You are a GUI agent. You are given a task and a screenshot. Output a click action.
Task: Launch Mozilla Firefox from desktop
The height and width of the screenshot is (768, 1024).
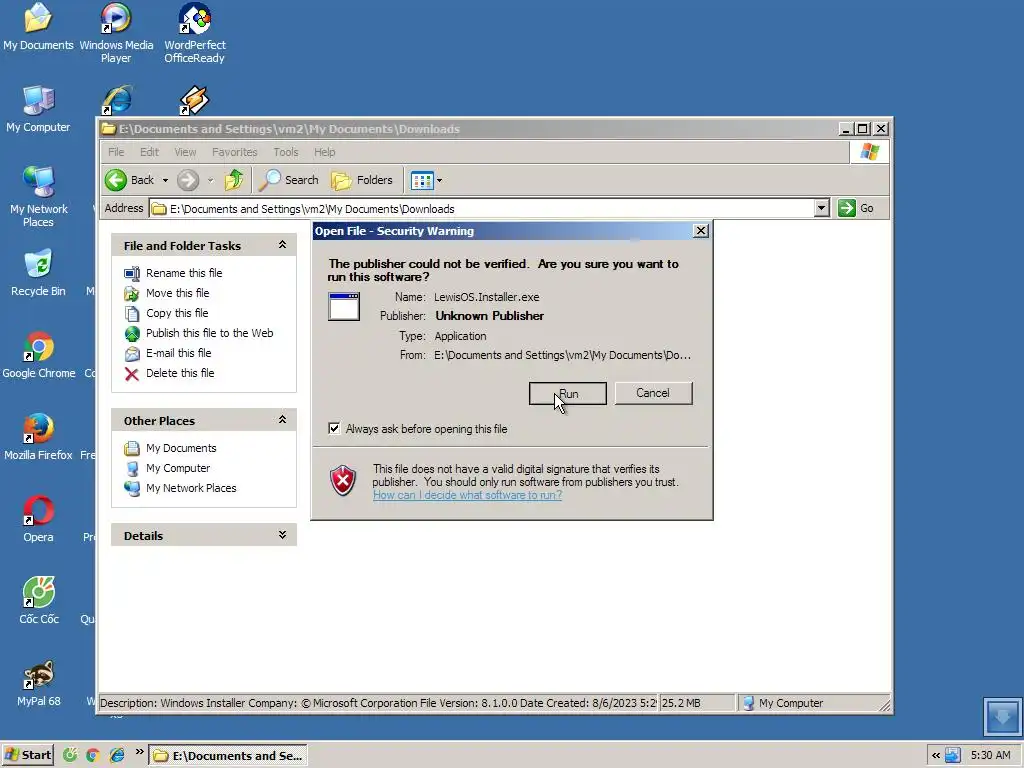pyautogui.click(x=38, y=437)
